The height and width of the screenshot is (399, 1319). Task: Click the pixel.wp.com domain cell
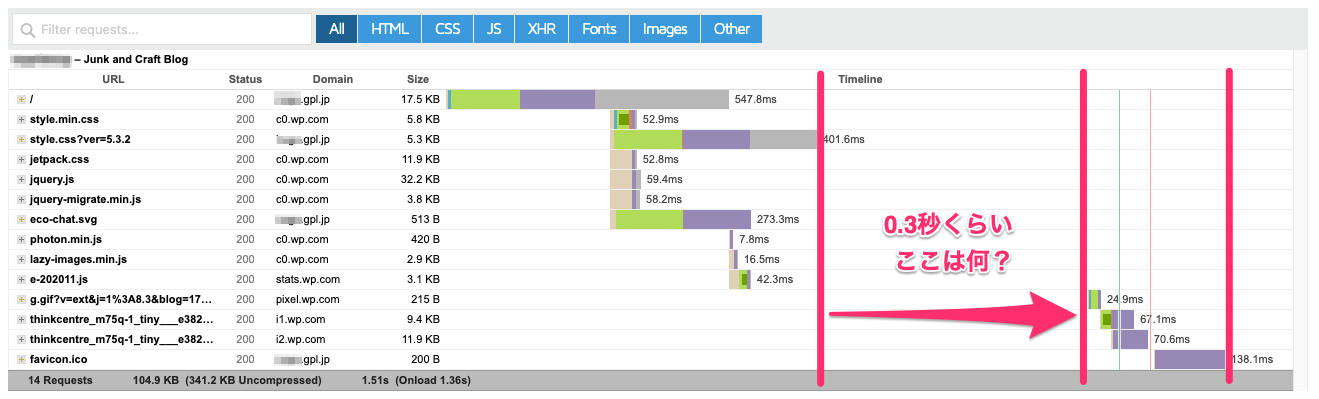(x=308, y=299)
